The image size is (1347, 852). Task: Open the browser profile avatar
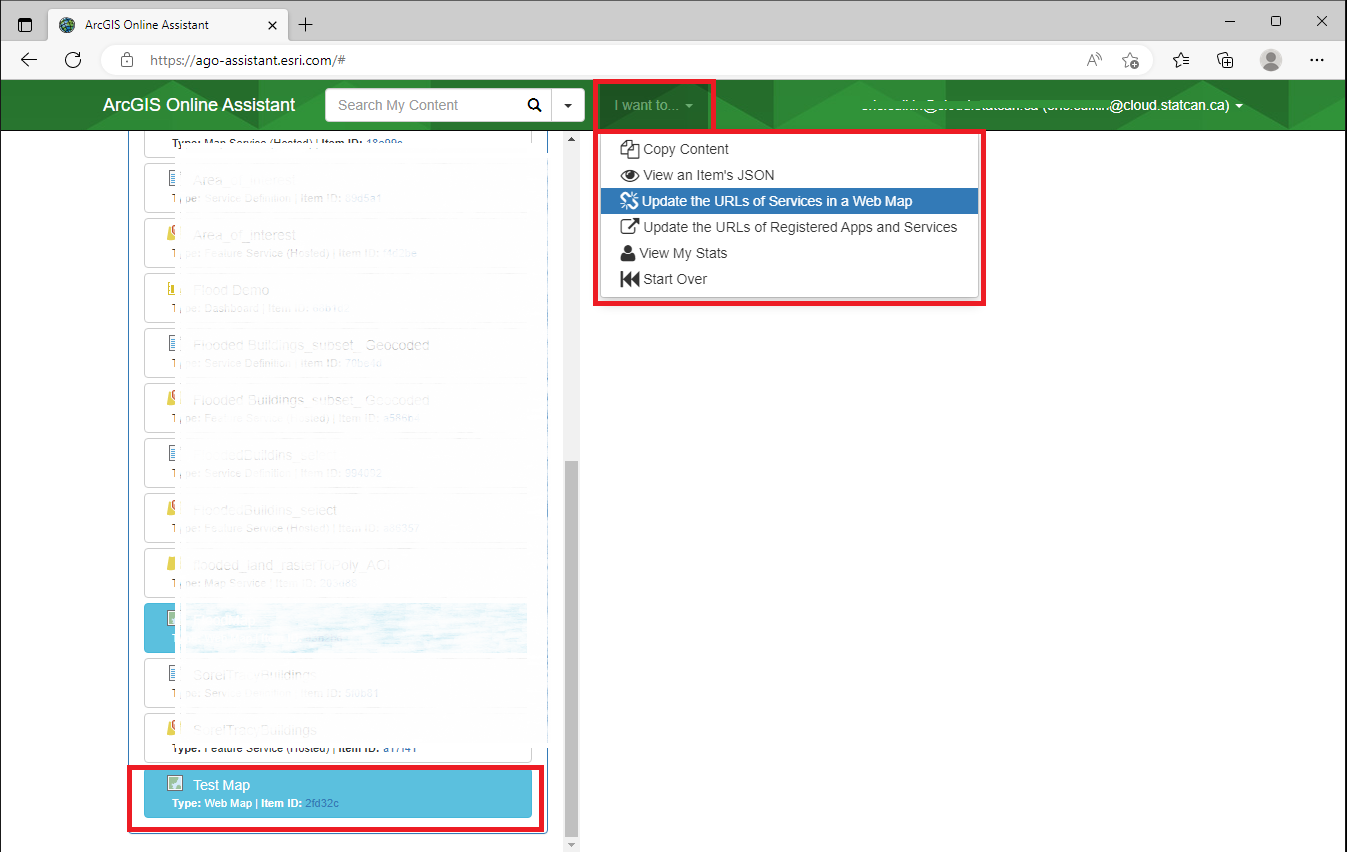[x=1271, y=60]
